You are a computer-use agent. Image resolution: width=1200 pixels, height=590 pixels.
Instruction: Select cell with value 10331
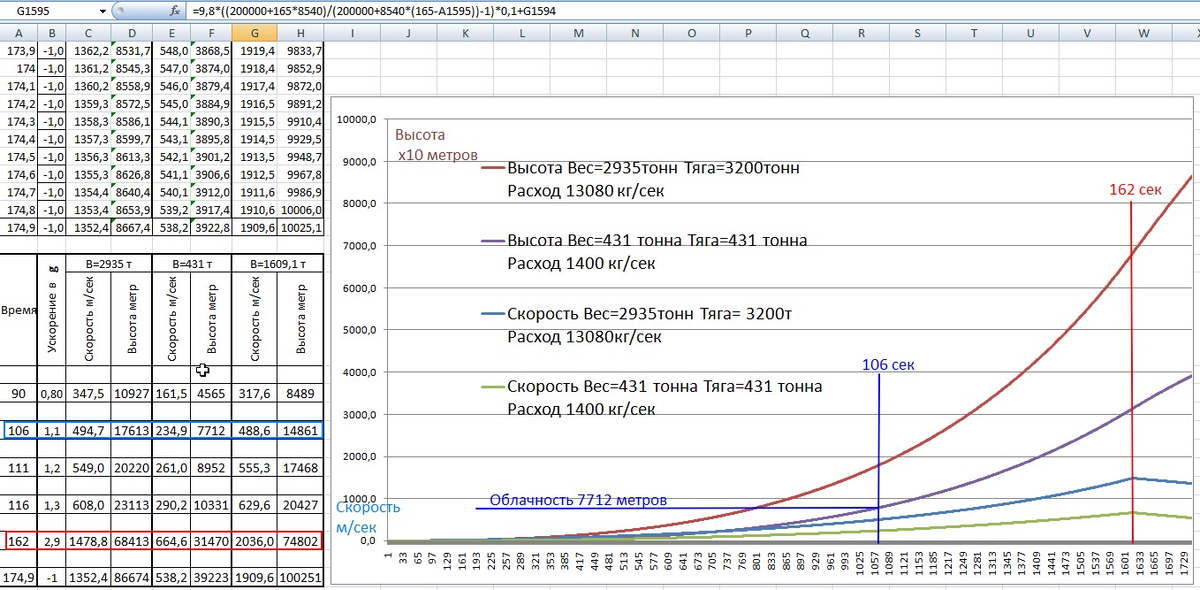click(x=211, y=505)
